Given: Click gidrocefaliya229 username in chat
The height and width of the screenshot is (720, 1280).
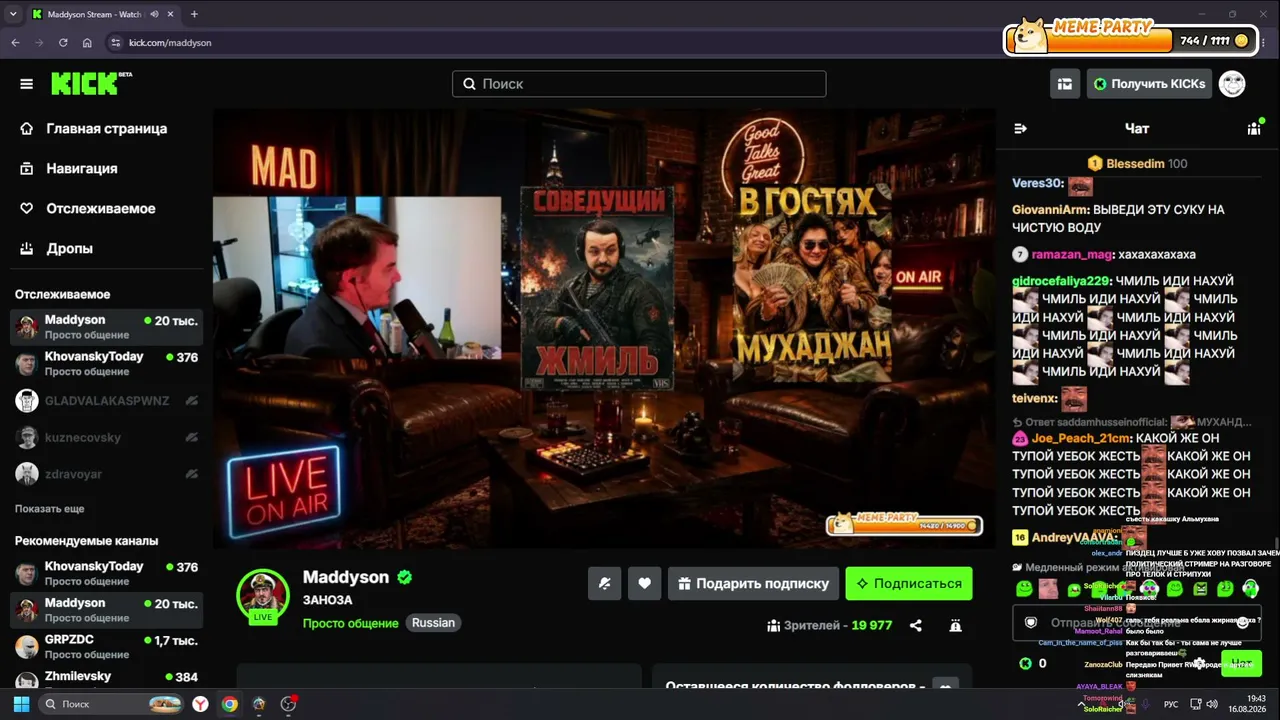Looking at the screenshot, I should pos(1061,281).
